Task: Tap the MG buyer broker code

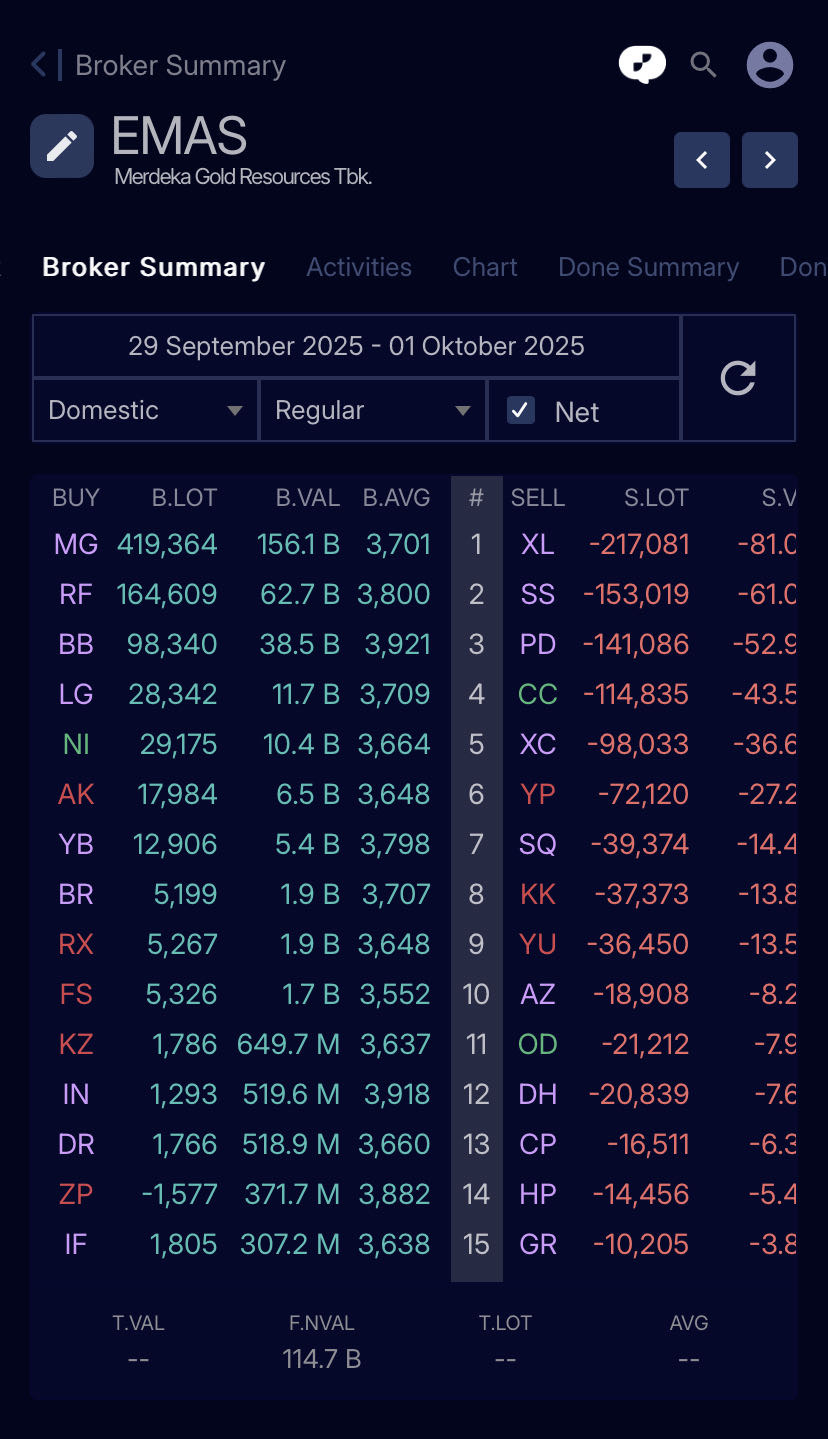Action: tap(76, 544)
